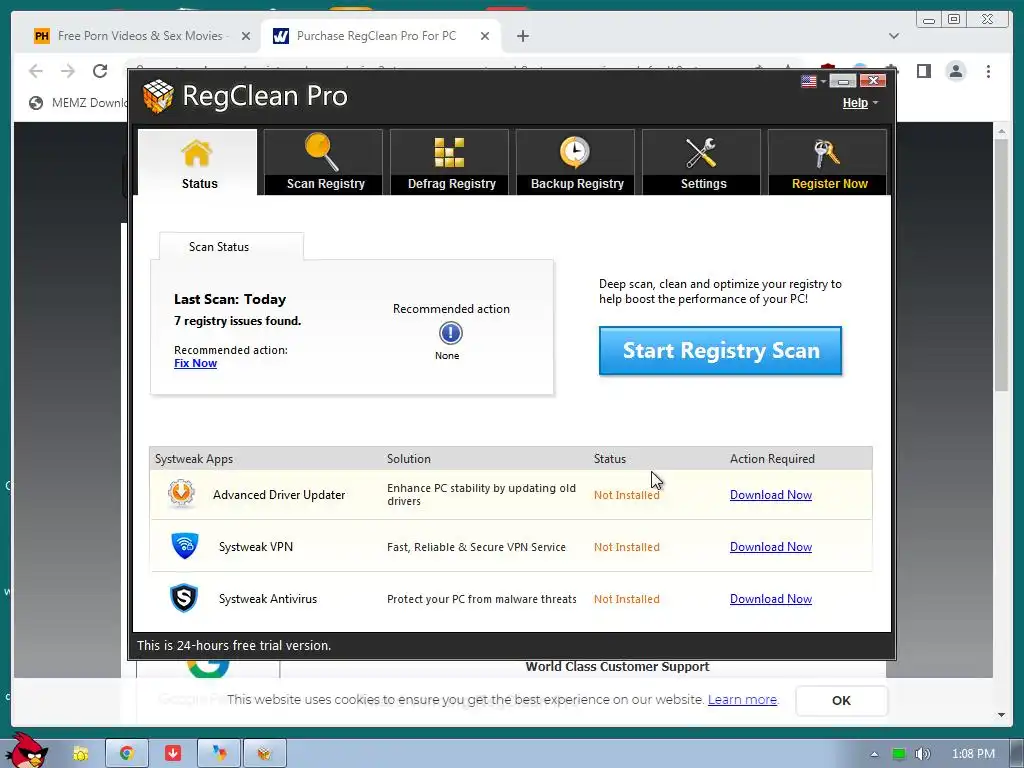The height and width of the screenshot is (768, 1024).
Task: Toggle the Chrome side panel icon
Action: click(x=923, y=71)
